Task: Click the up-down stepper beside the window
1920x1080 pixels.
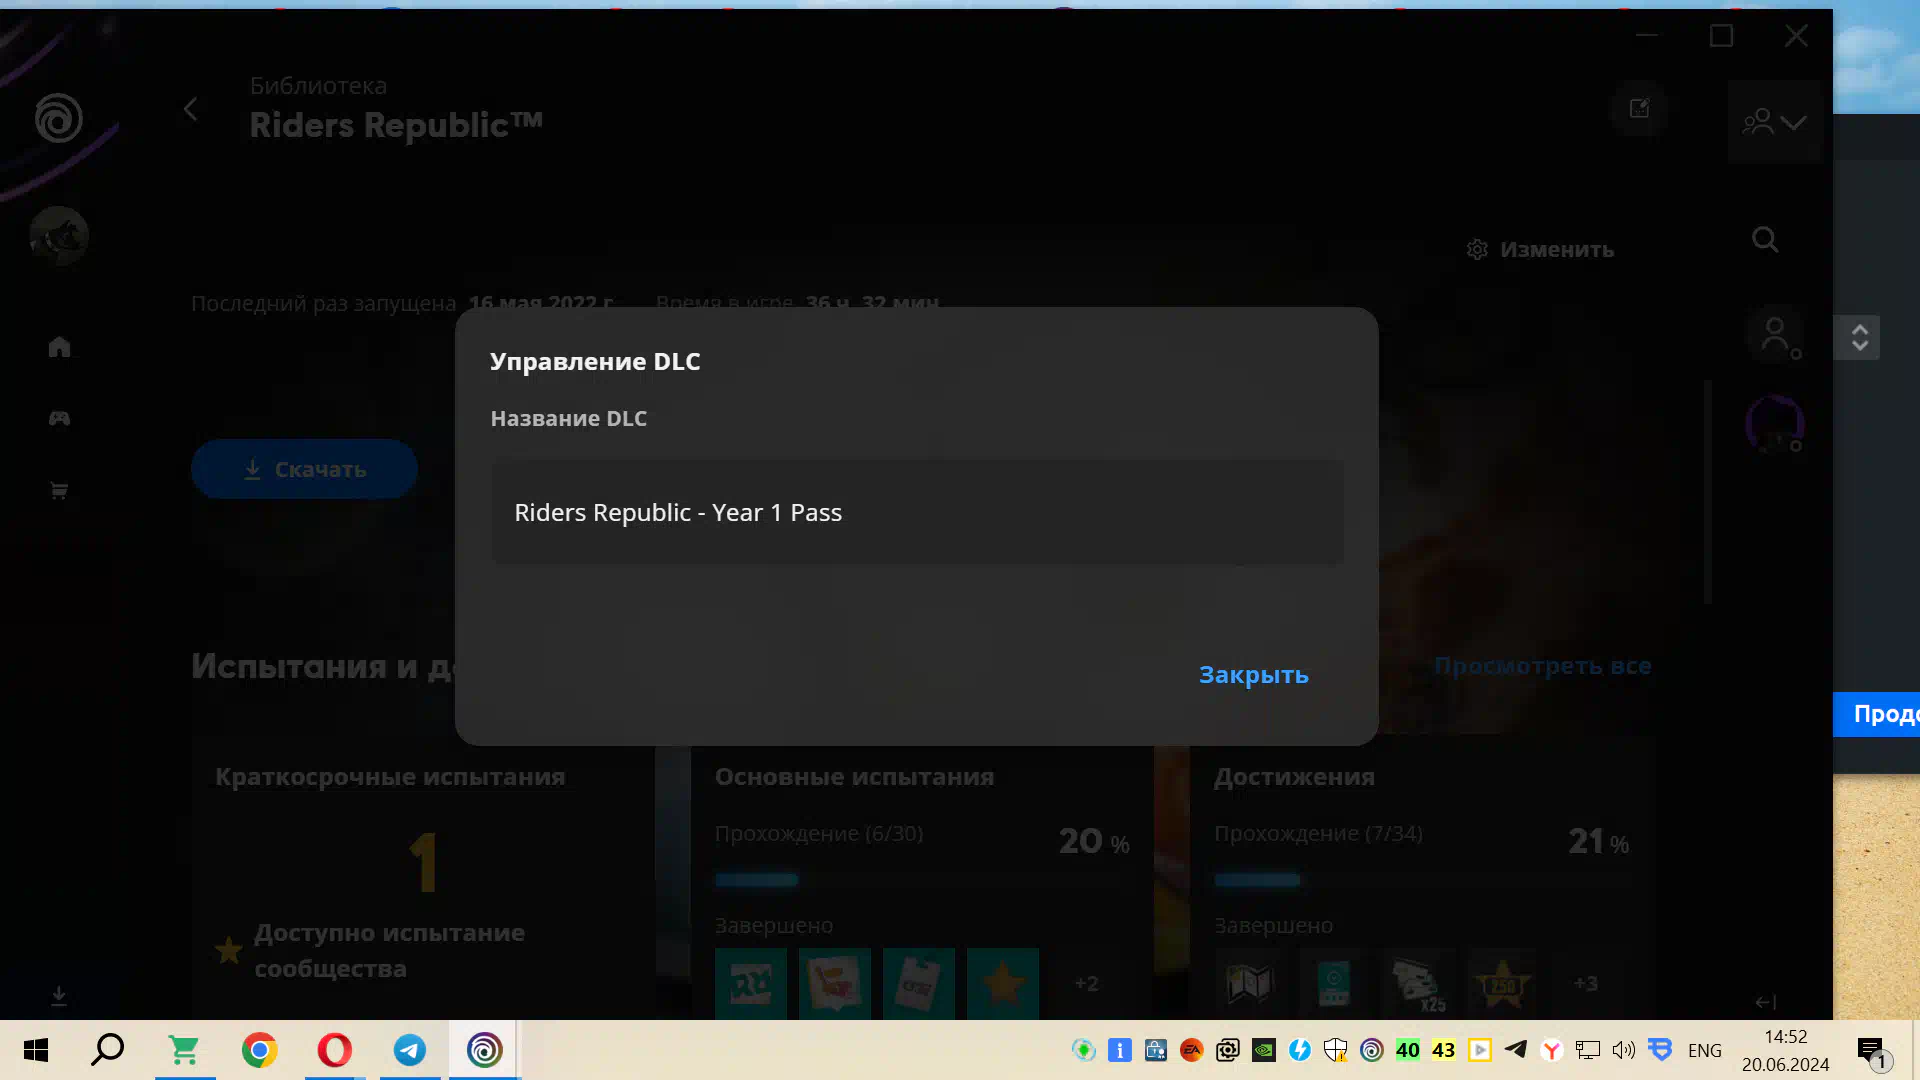Action: pos(1859,338)
